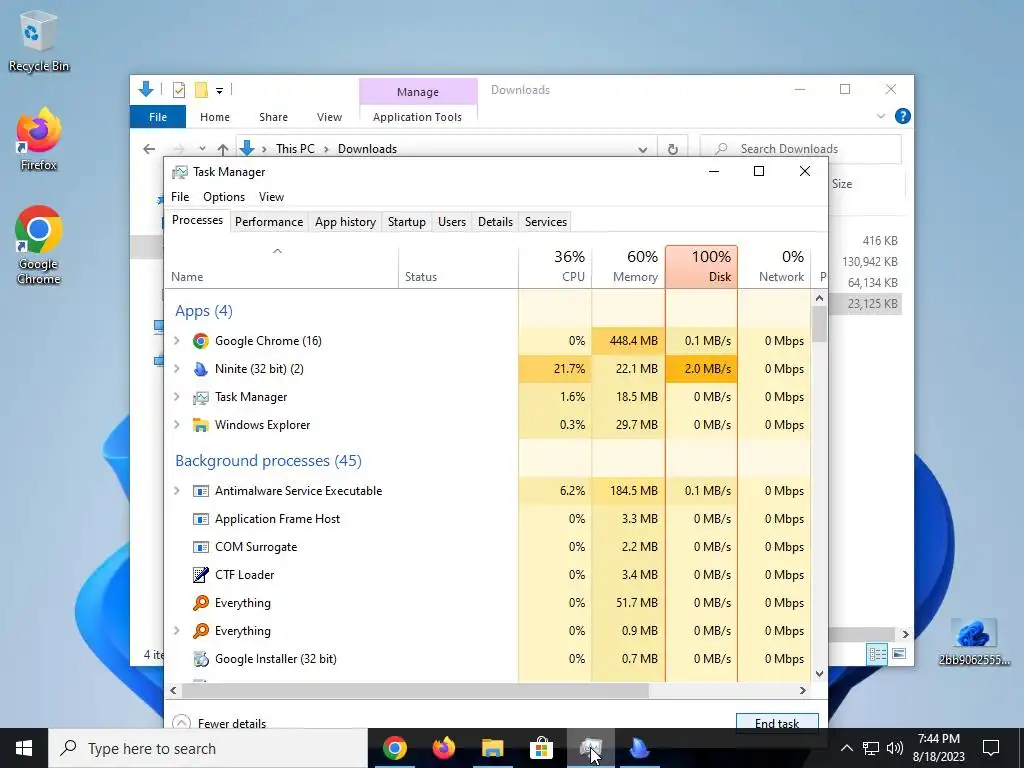Sort processes by Memory column

coord(629,267)
